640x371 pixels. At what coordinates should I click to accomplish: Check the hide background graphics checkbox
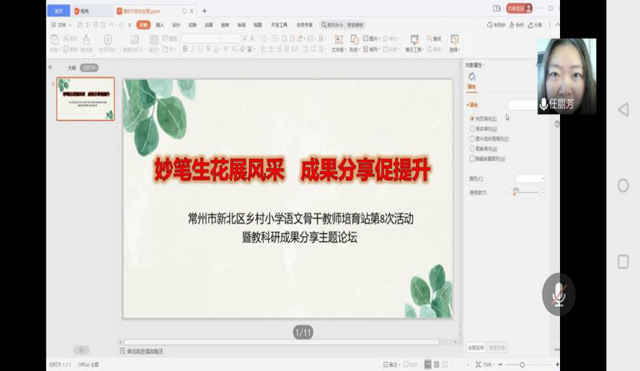472,159
